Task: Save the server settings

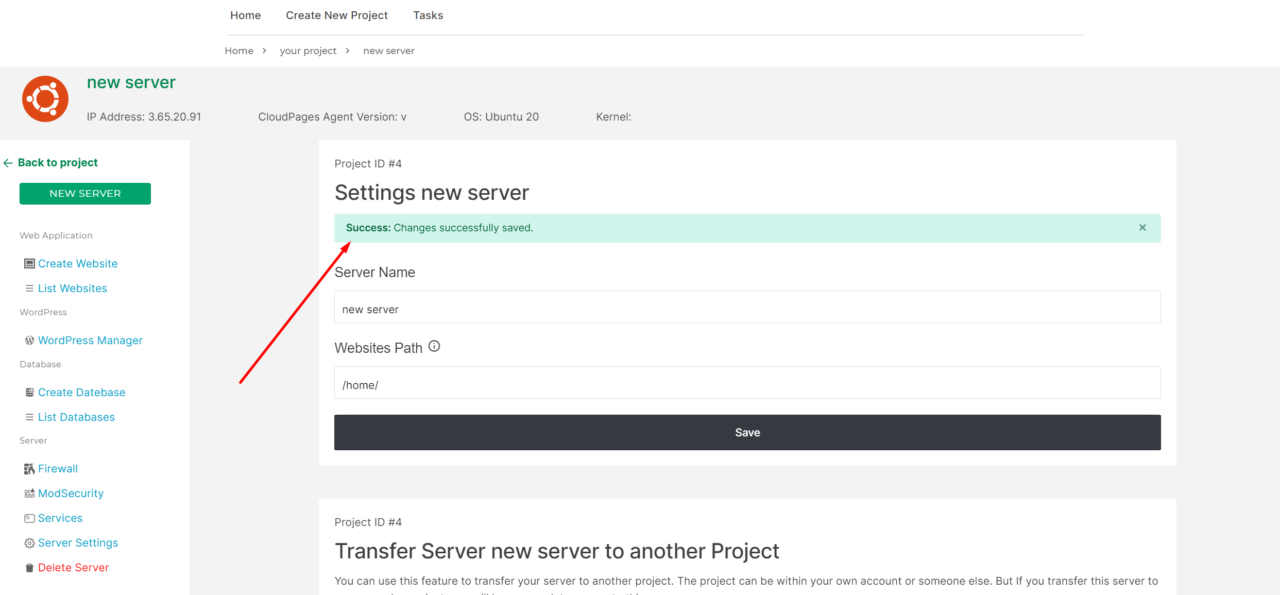Action: [x=747, y=432]
